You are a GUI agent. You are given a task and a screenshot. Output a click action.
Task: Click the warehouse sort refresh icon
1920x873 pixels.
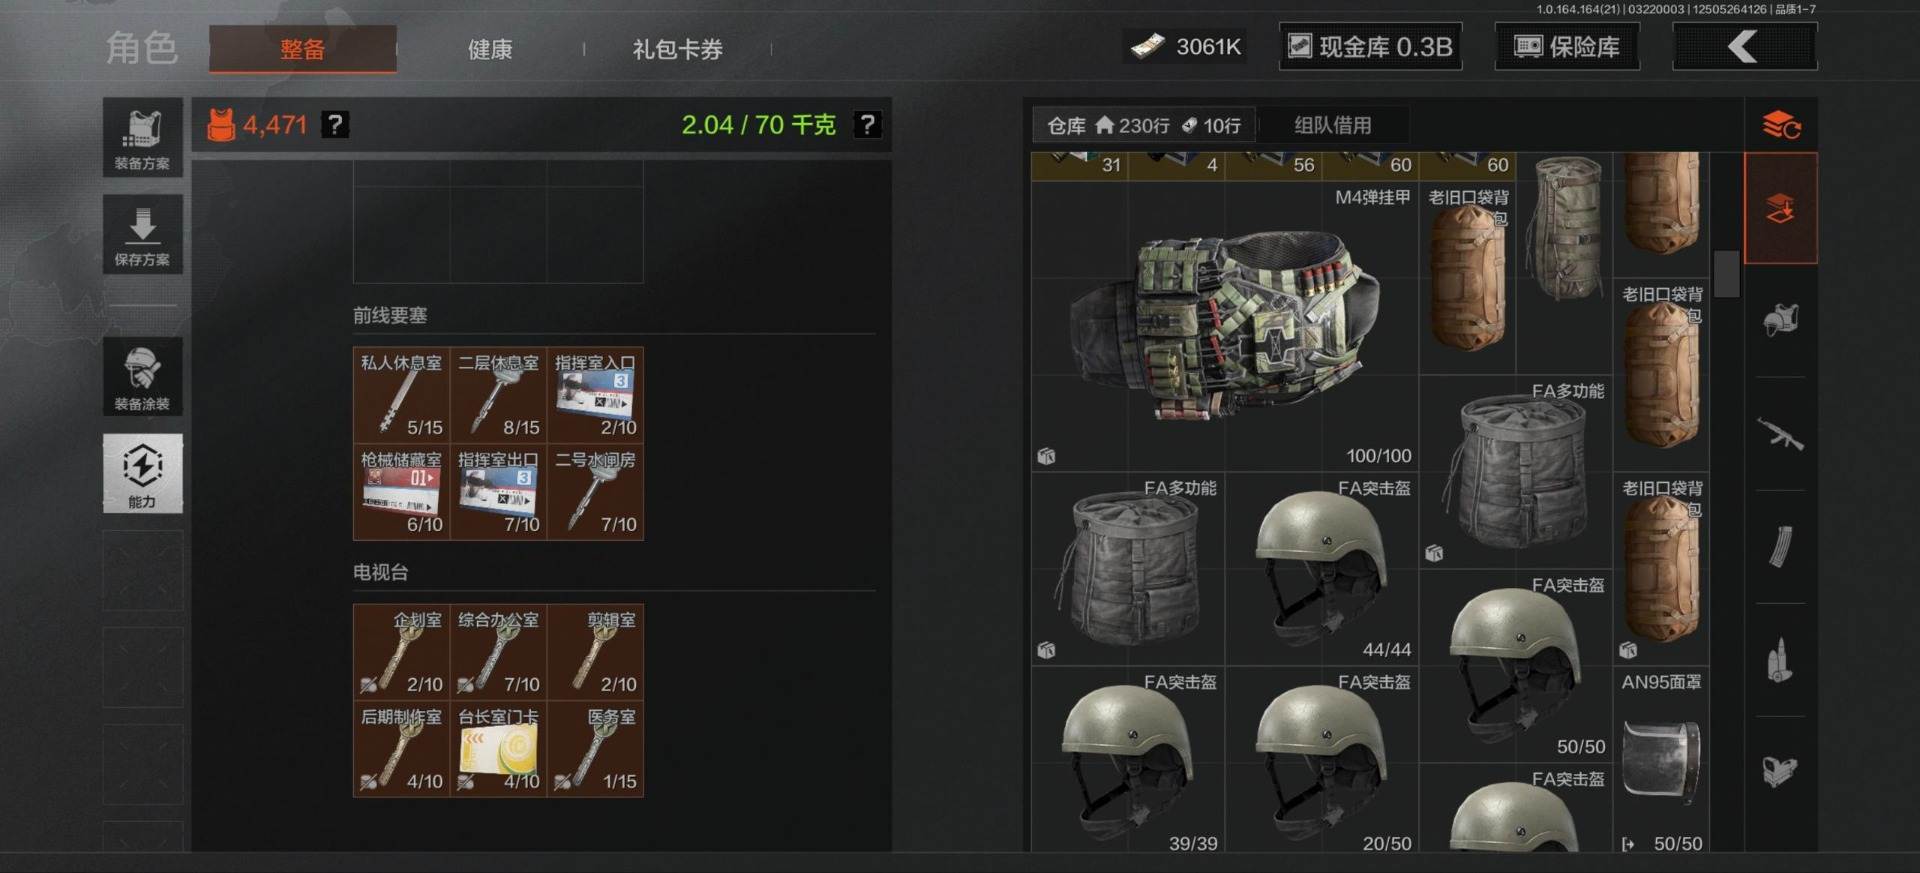click(1781, 126)
